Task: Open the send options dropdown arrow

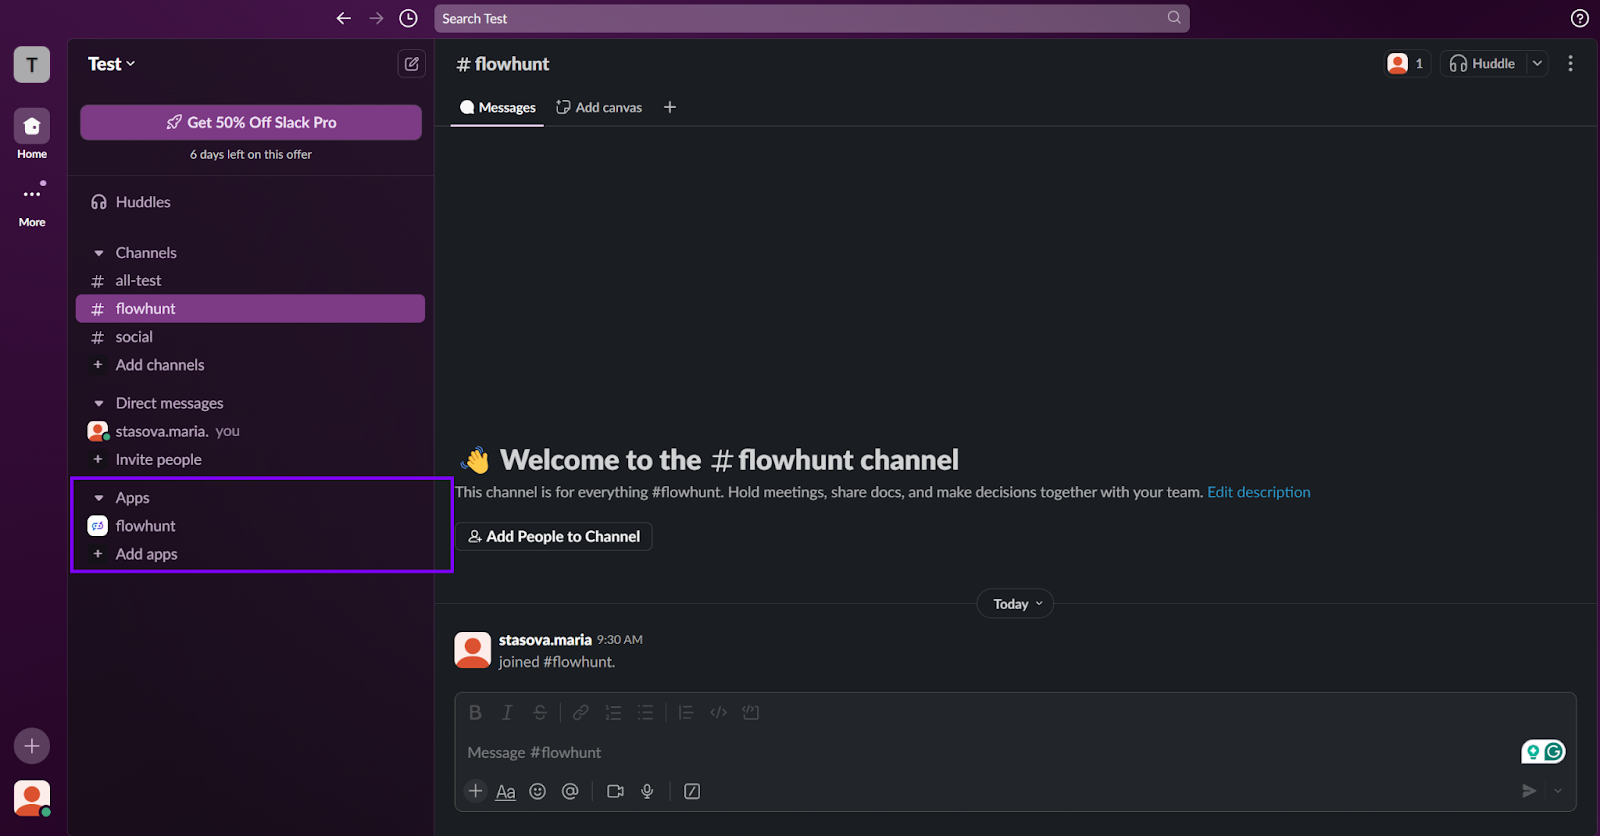Action: click(x=1558, y=791)
